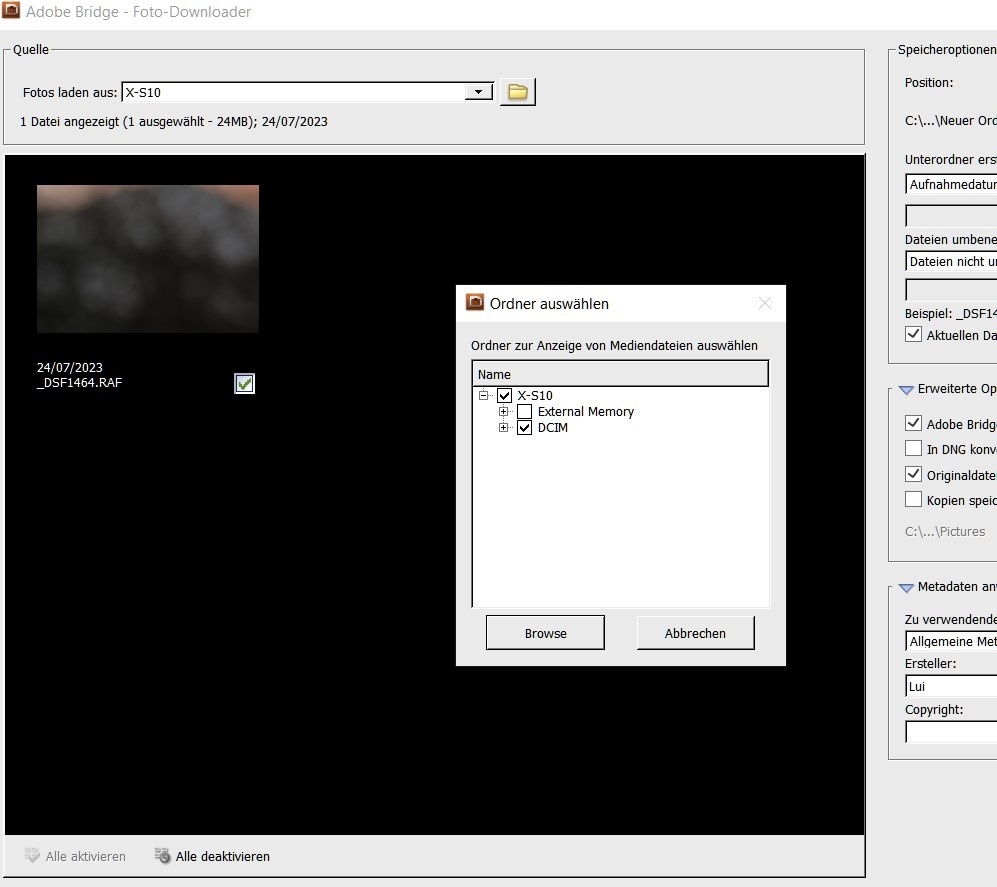Click the folder browse icon beside source dropdown

pos(517,92)
